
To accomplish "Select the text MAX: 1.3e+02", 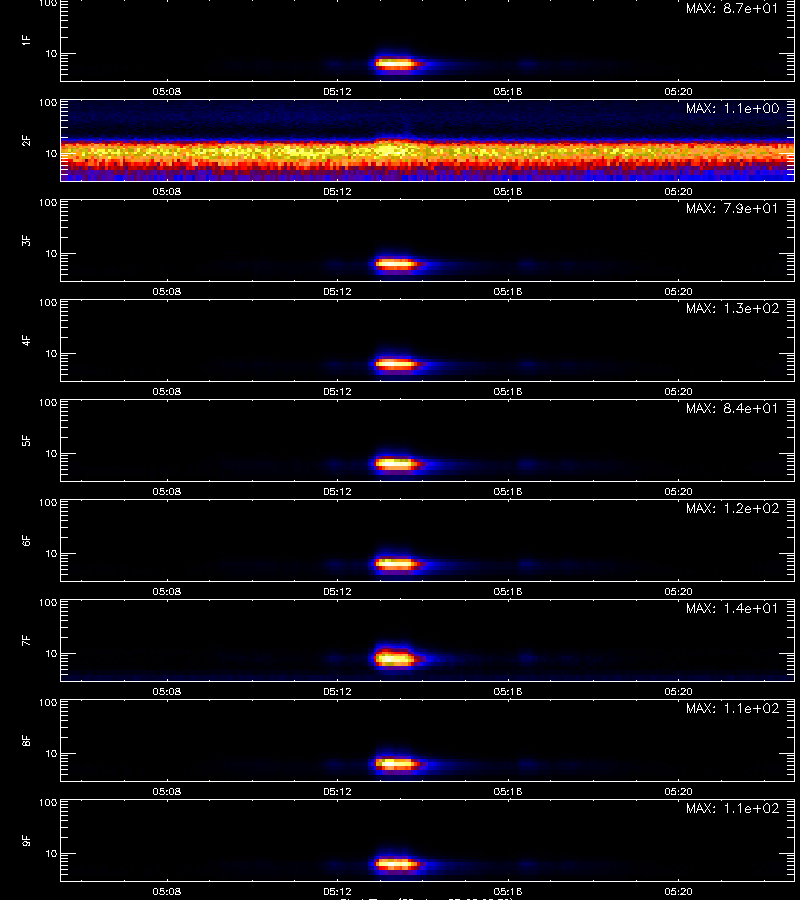I will [732, 308].
